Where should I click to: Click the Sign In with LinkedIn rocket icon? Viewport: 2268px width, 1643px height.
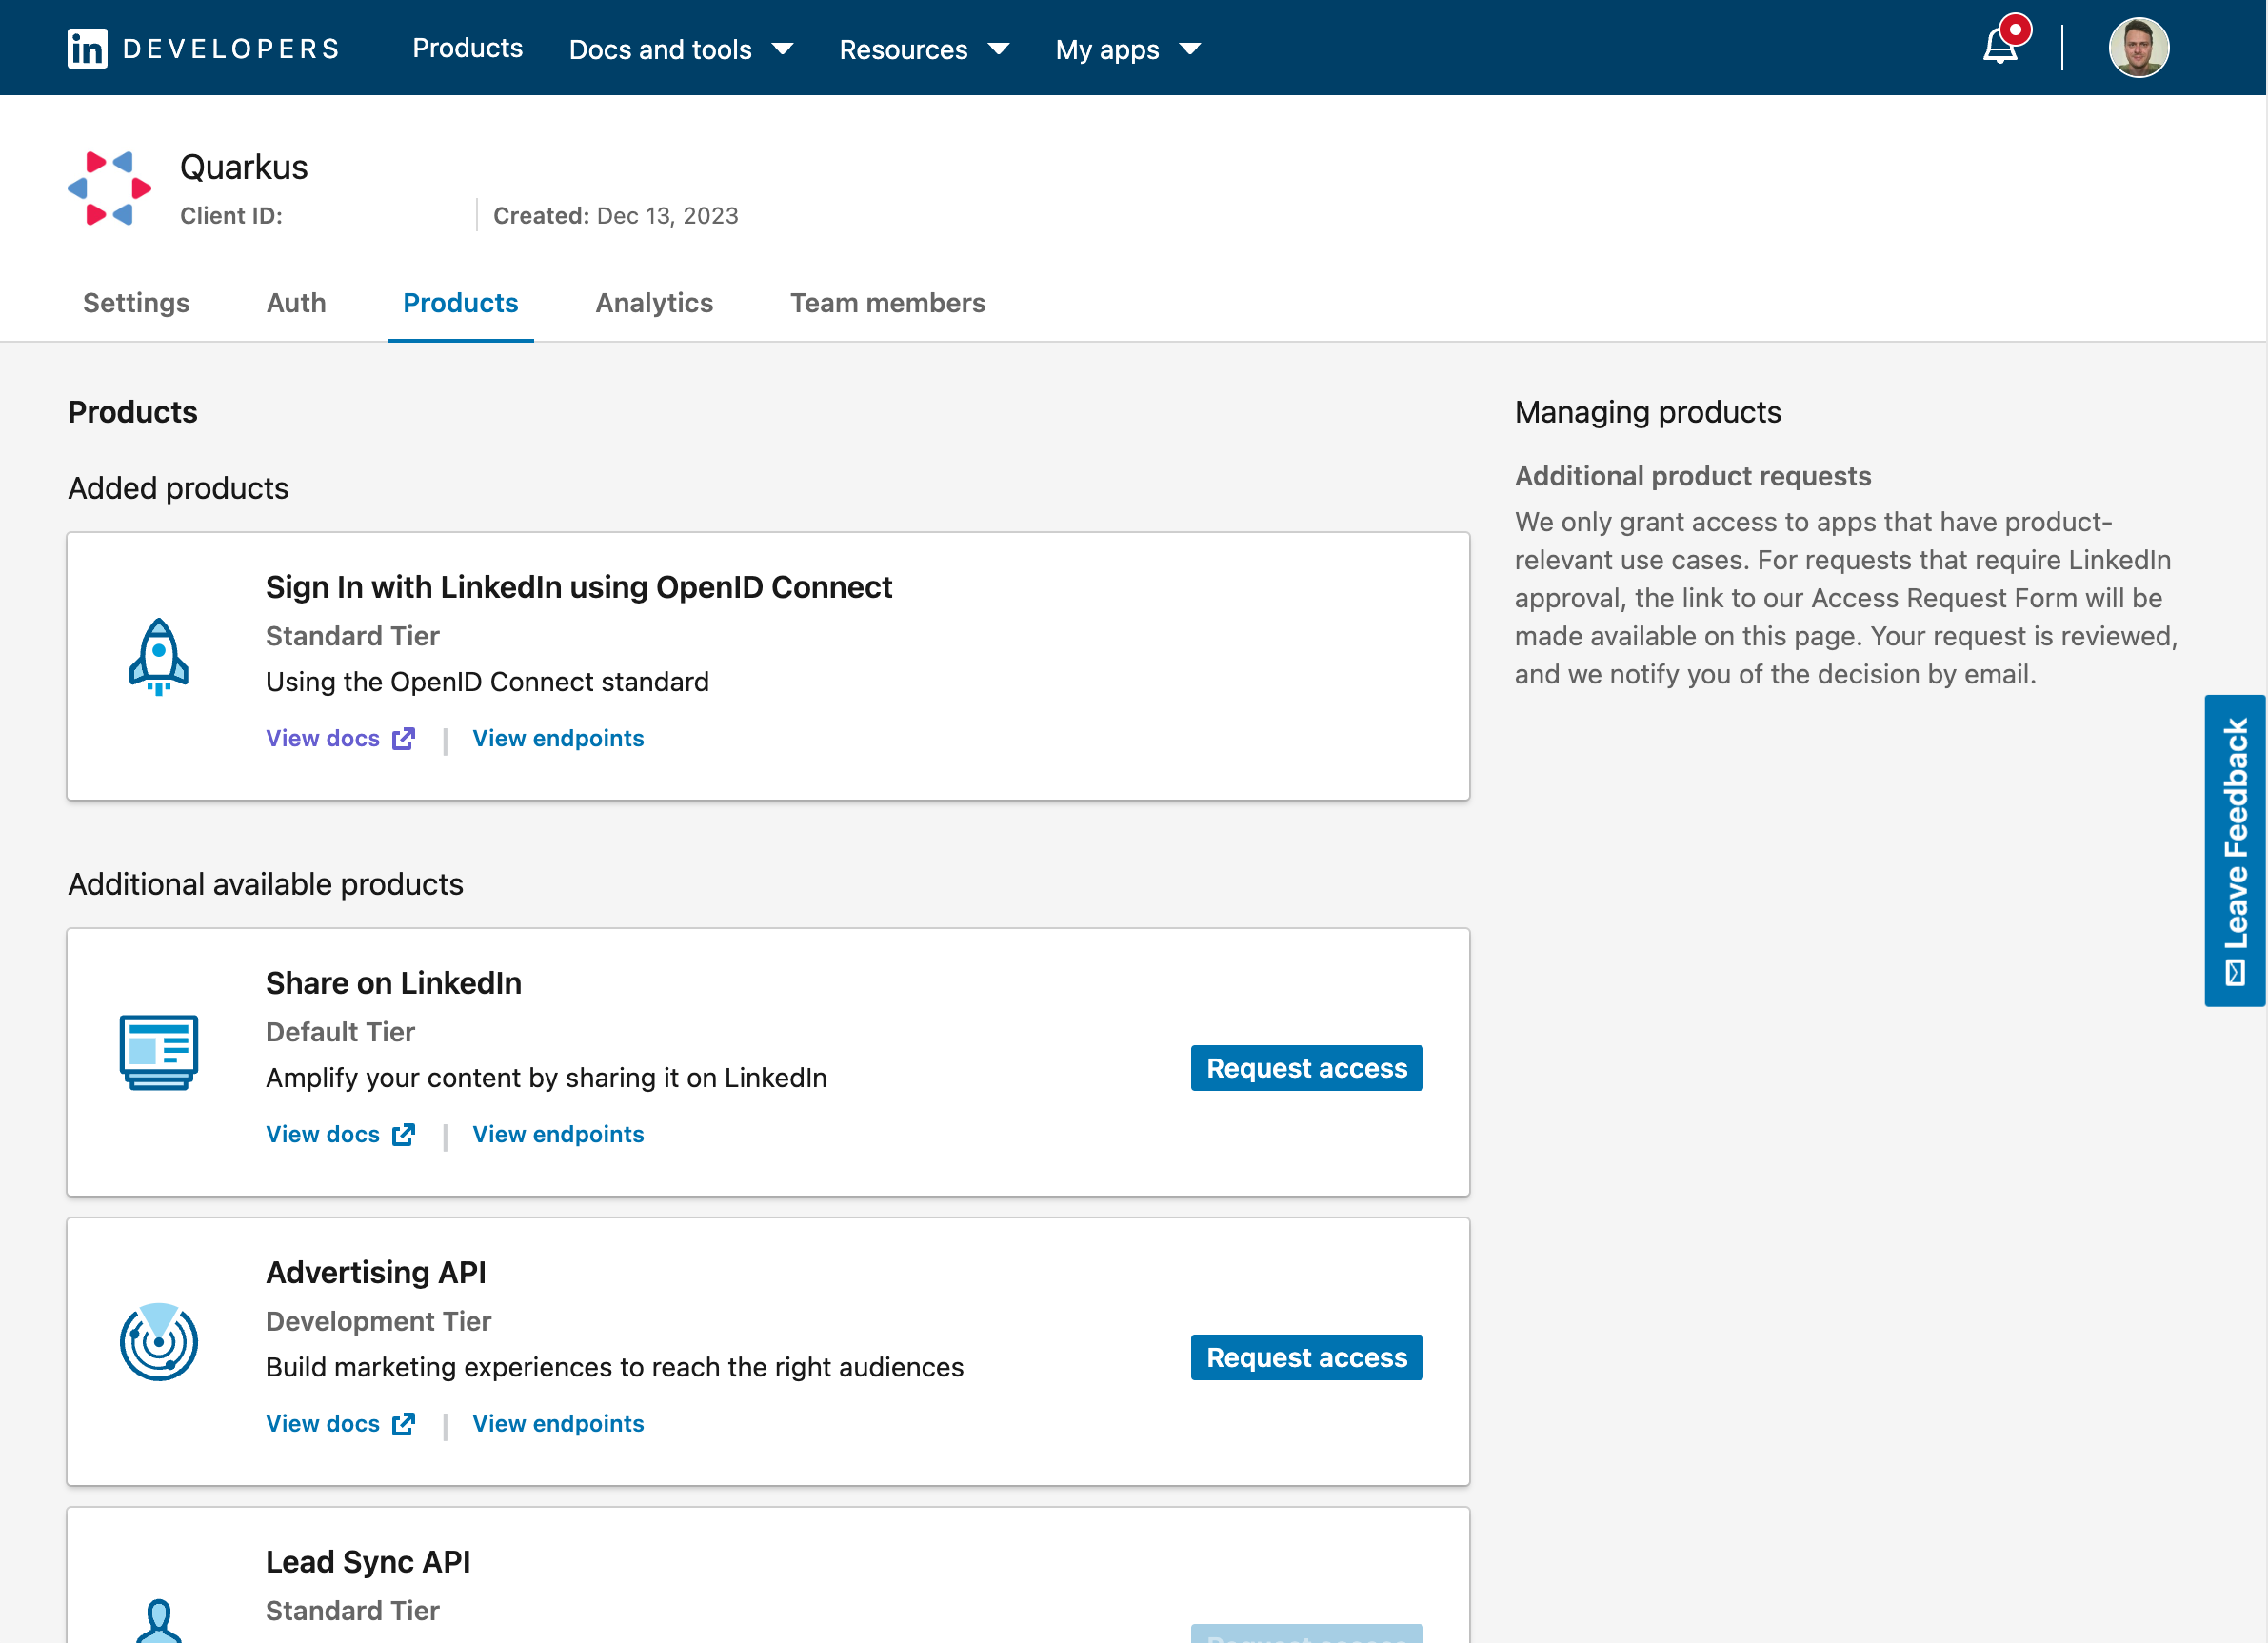[160, 659]
